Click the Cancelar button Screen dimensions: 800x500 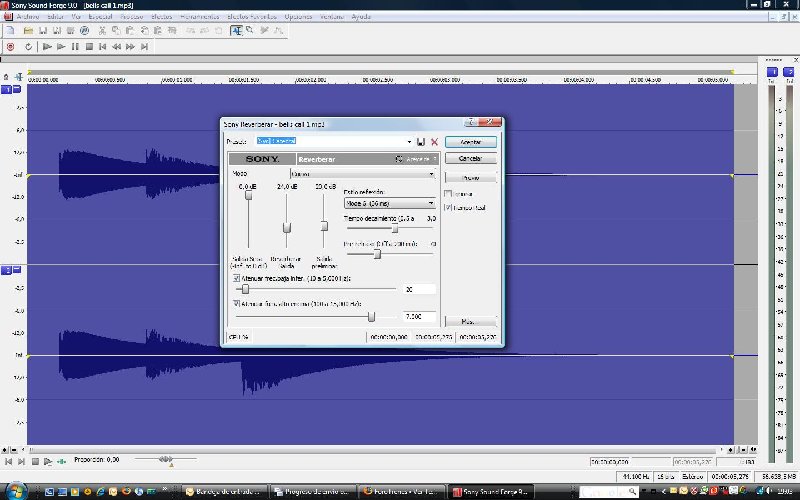470,159
